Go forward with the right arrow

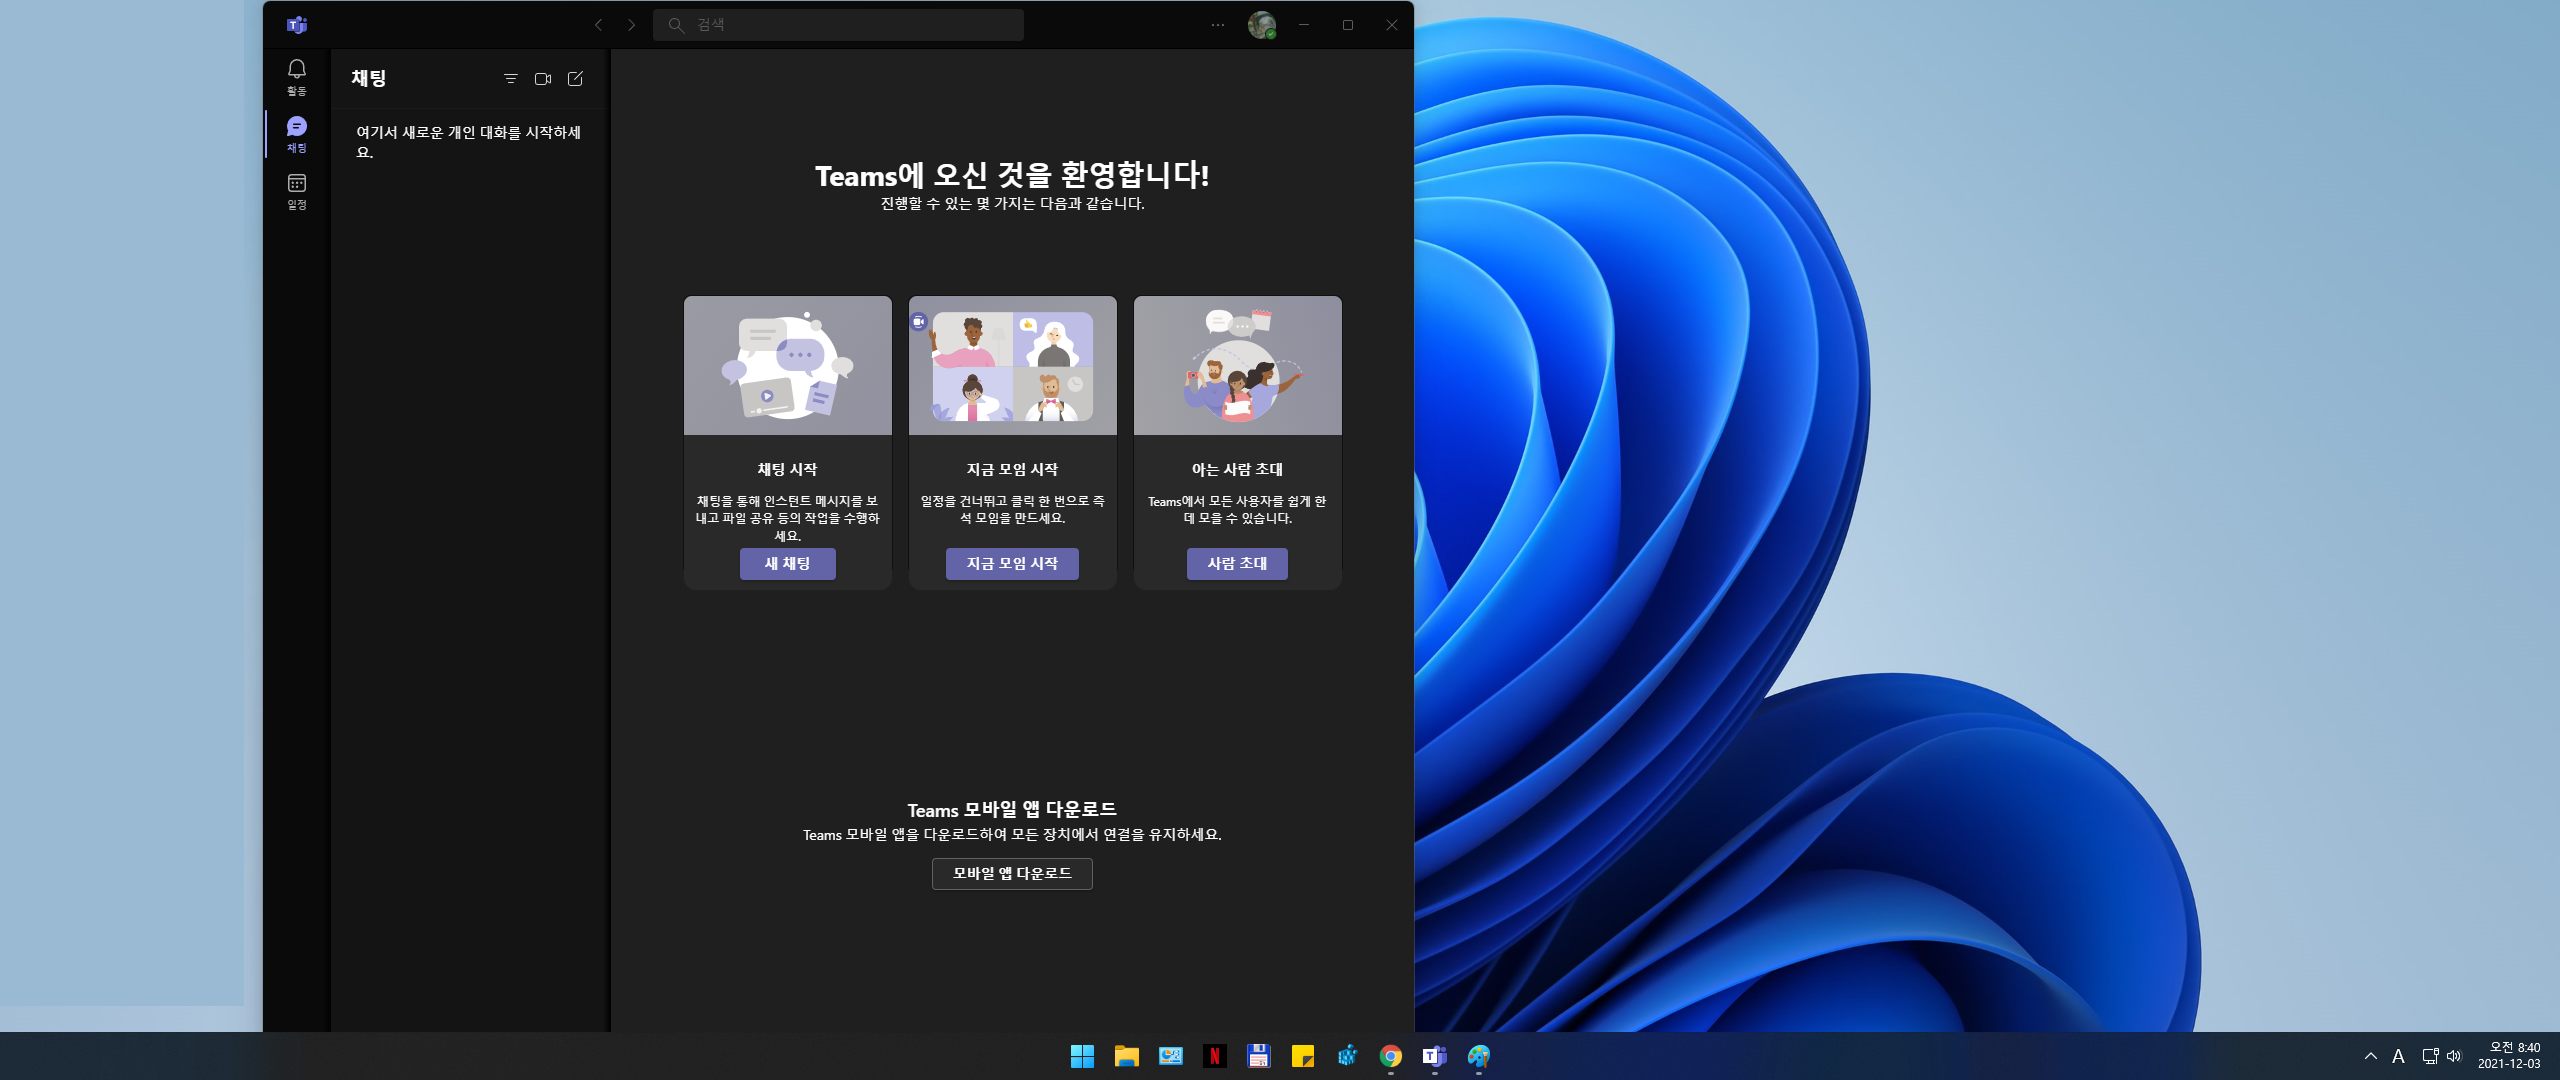click(x=631, y=25)
